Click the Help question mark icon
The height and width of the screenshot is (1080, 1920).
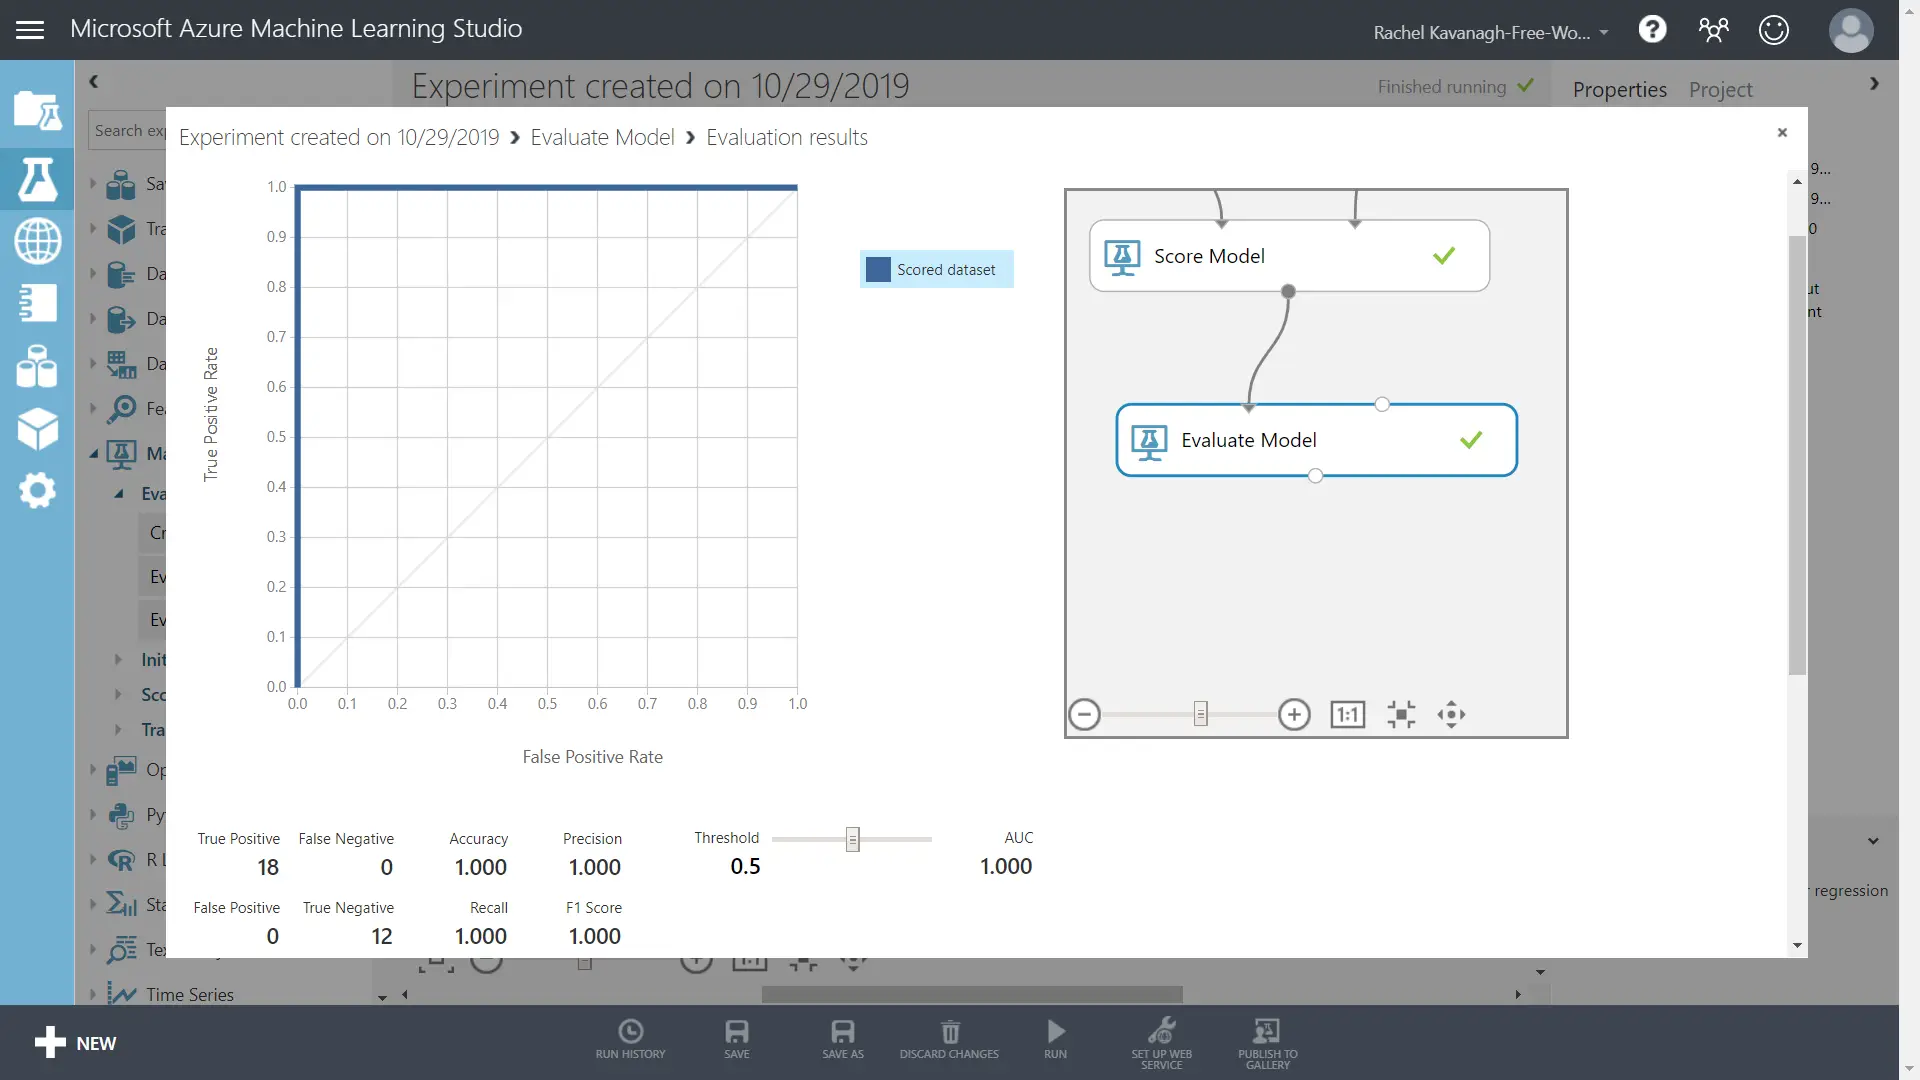1652,30
